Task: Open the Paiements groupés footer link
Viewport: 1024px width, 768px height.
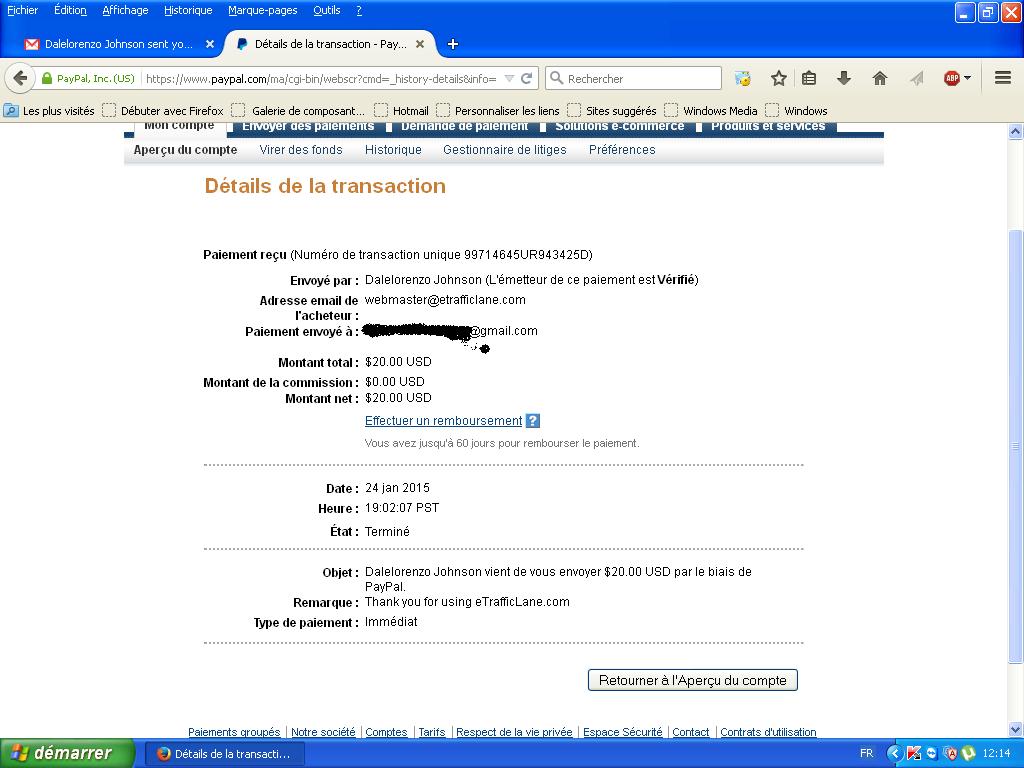Action: [234, 732]
